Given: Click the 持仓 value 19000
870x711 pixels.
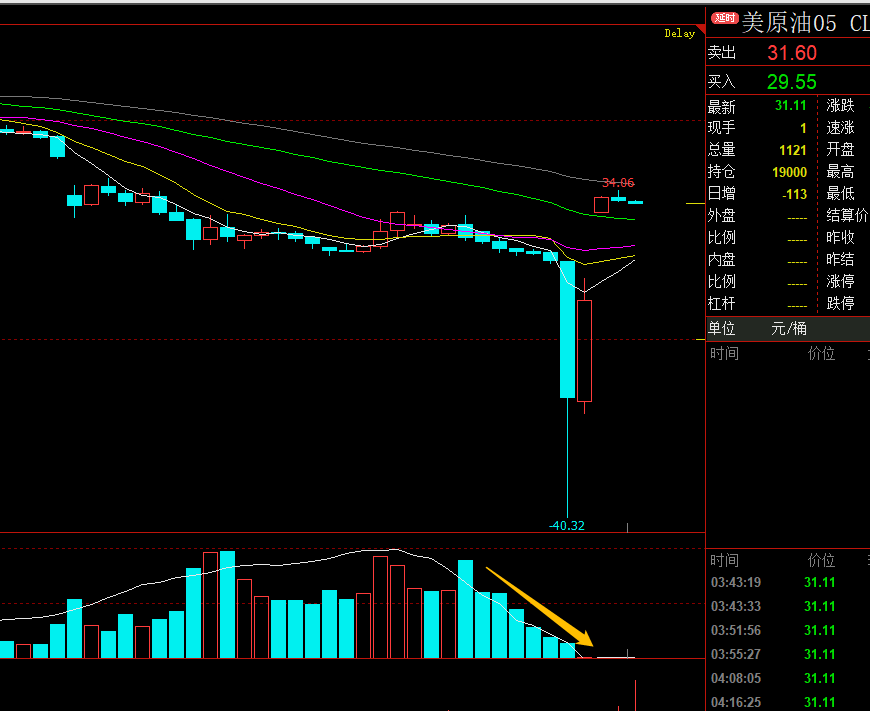Looking at the screenshot, I should click(790, 172).
